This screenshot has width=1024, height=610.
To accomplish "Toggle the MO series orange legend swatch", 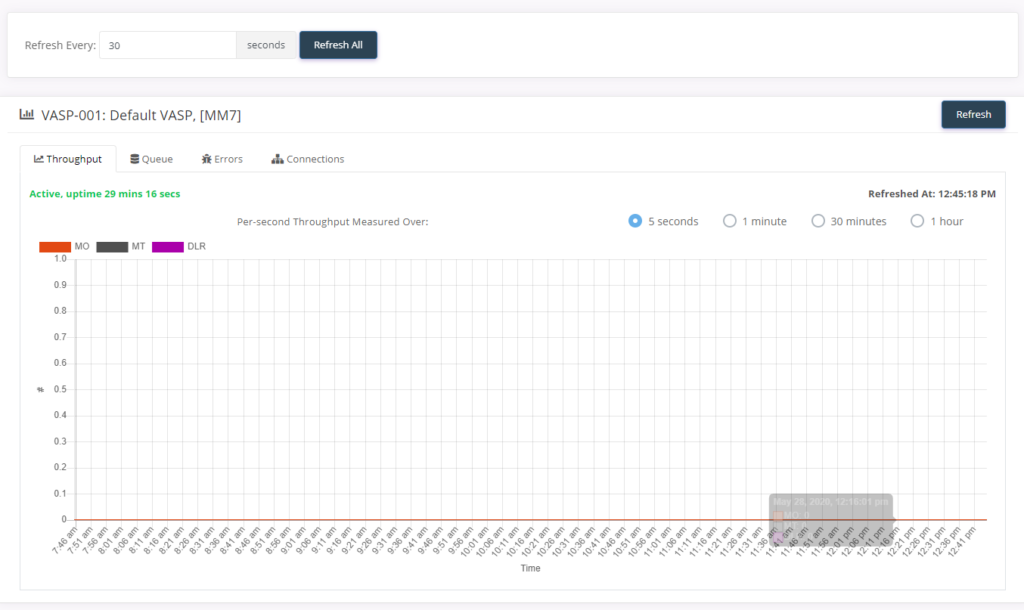I will [55, 246].
